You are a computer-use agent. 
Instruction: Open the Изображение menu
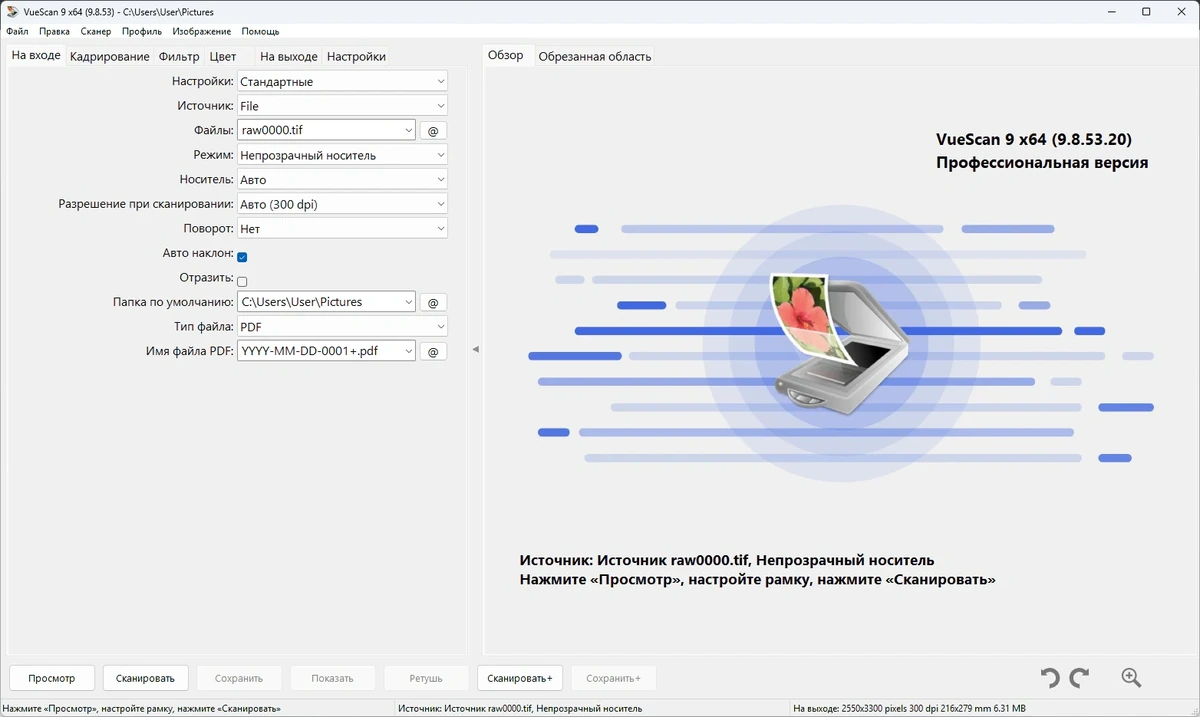click(202, 32)
